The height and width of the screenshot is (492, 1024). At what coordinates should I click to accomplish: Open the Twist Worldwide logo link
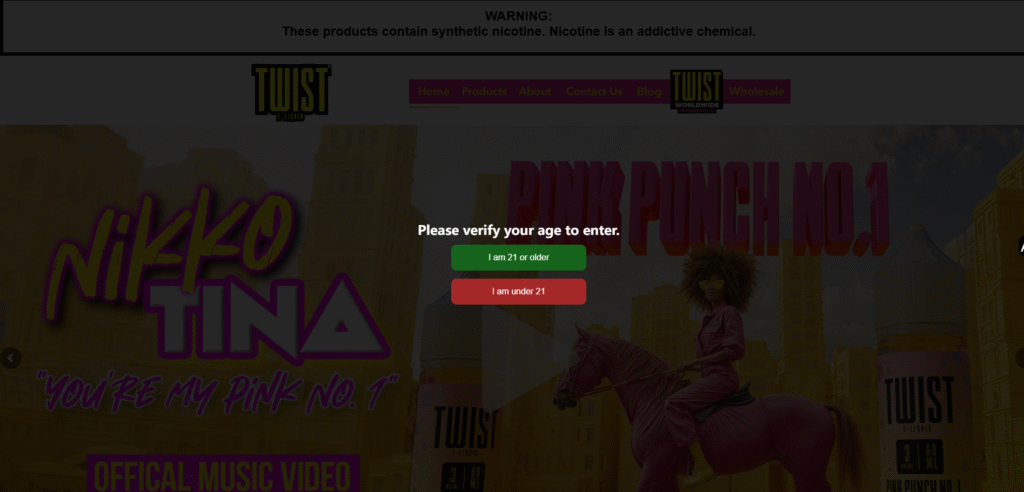point(696,91)
